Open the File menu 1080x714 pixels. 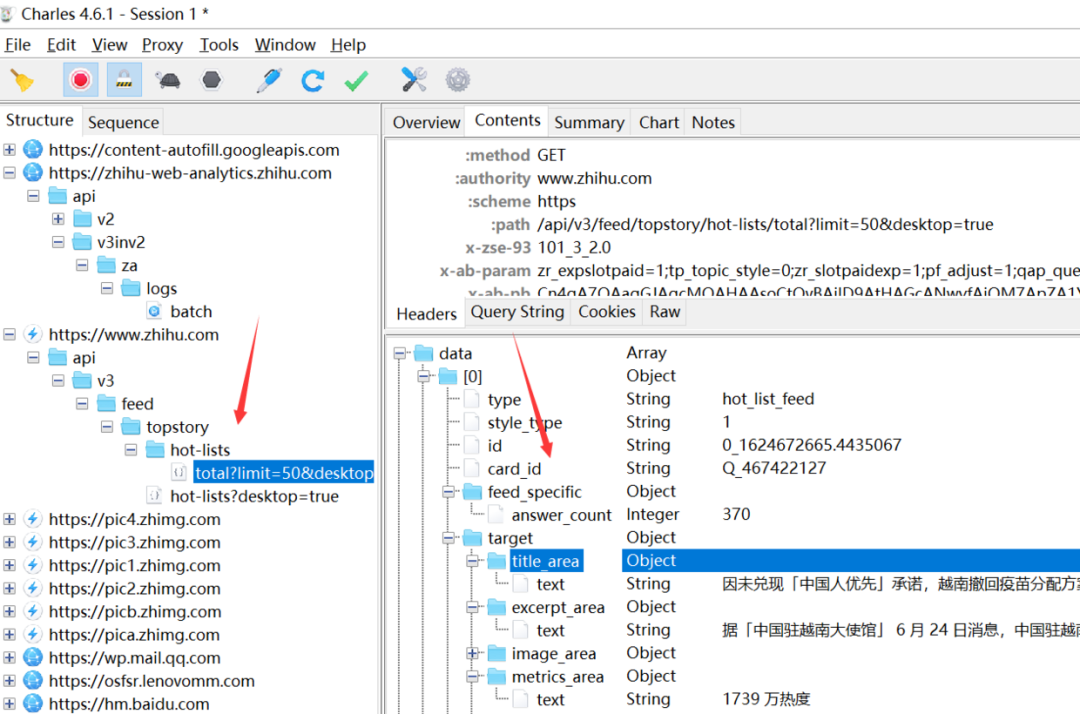(x=18, y=45)
